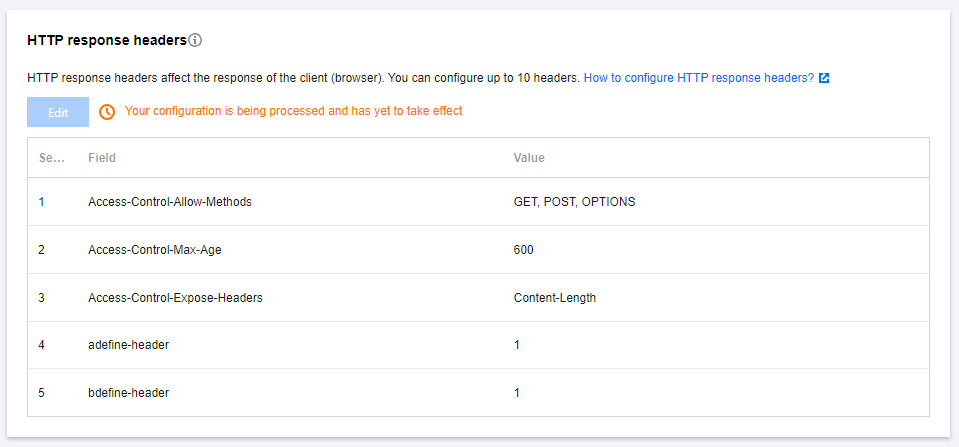Image resolution: width=959 pixels, height=447 pixels.
Task: Click the HTTP response headers section title
Action: point(106,41)
